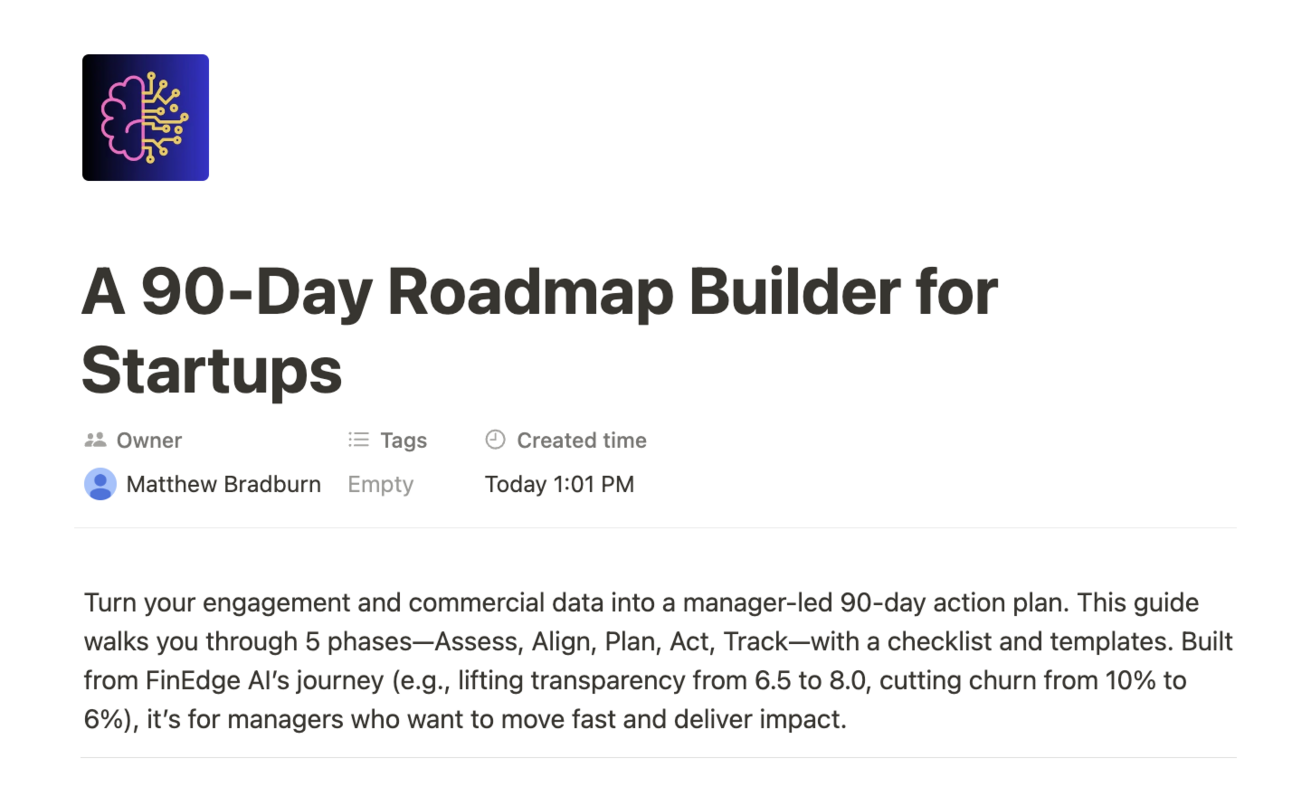Open the Created time property label
Viewport: 1292px width, 796px height.
581,440
